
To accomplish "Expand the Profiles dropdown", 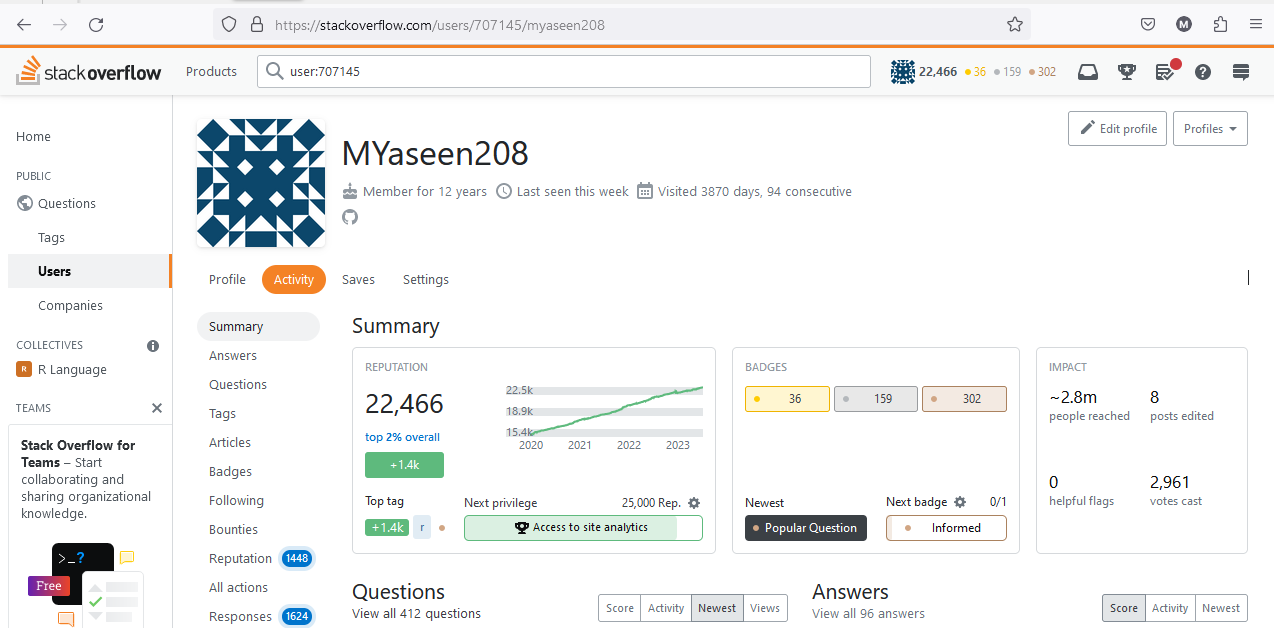I will [x=1210, y=129].
